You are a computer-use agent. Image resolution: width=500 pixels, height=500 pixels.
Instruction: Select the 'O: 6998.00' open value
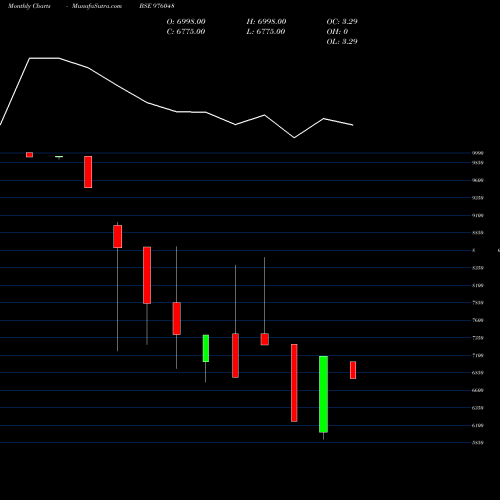click(x=186, y=21)
